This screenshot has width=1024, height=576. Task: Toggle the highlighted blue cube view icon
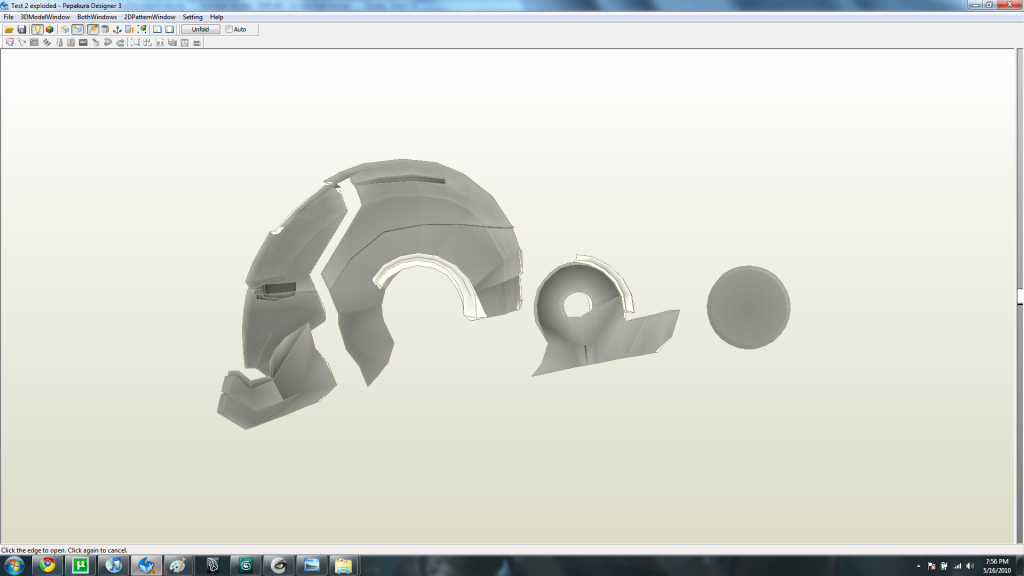click(78, 29)
